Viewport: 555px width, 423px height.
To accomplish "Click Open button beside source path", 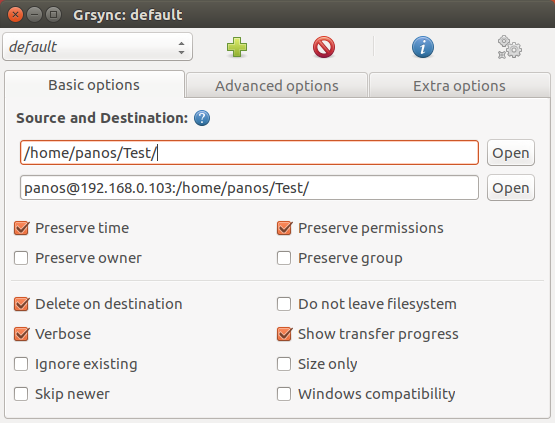I will click(511, 153).
